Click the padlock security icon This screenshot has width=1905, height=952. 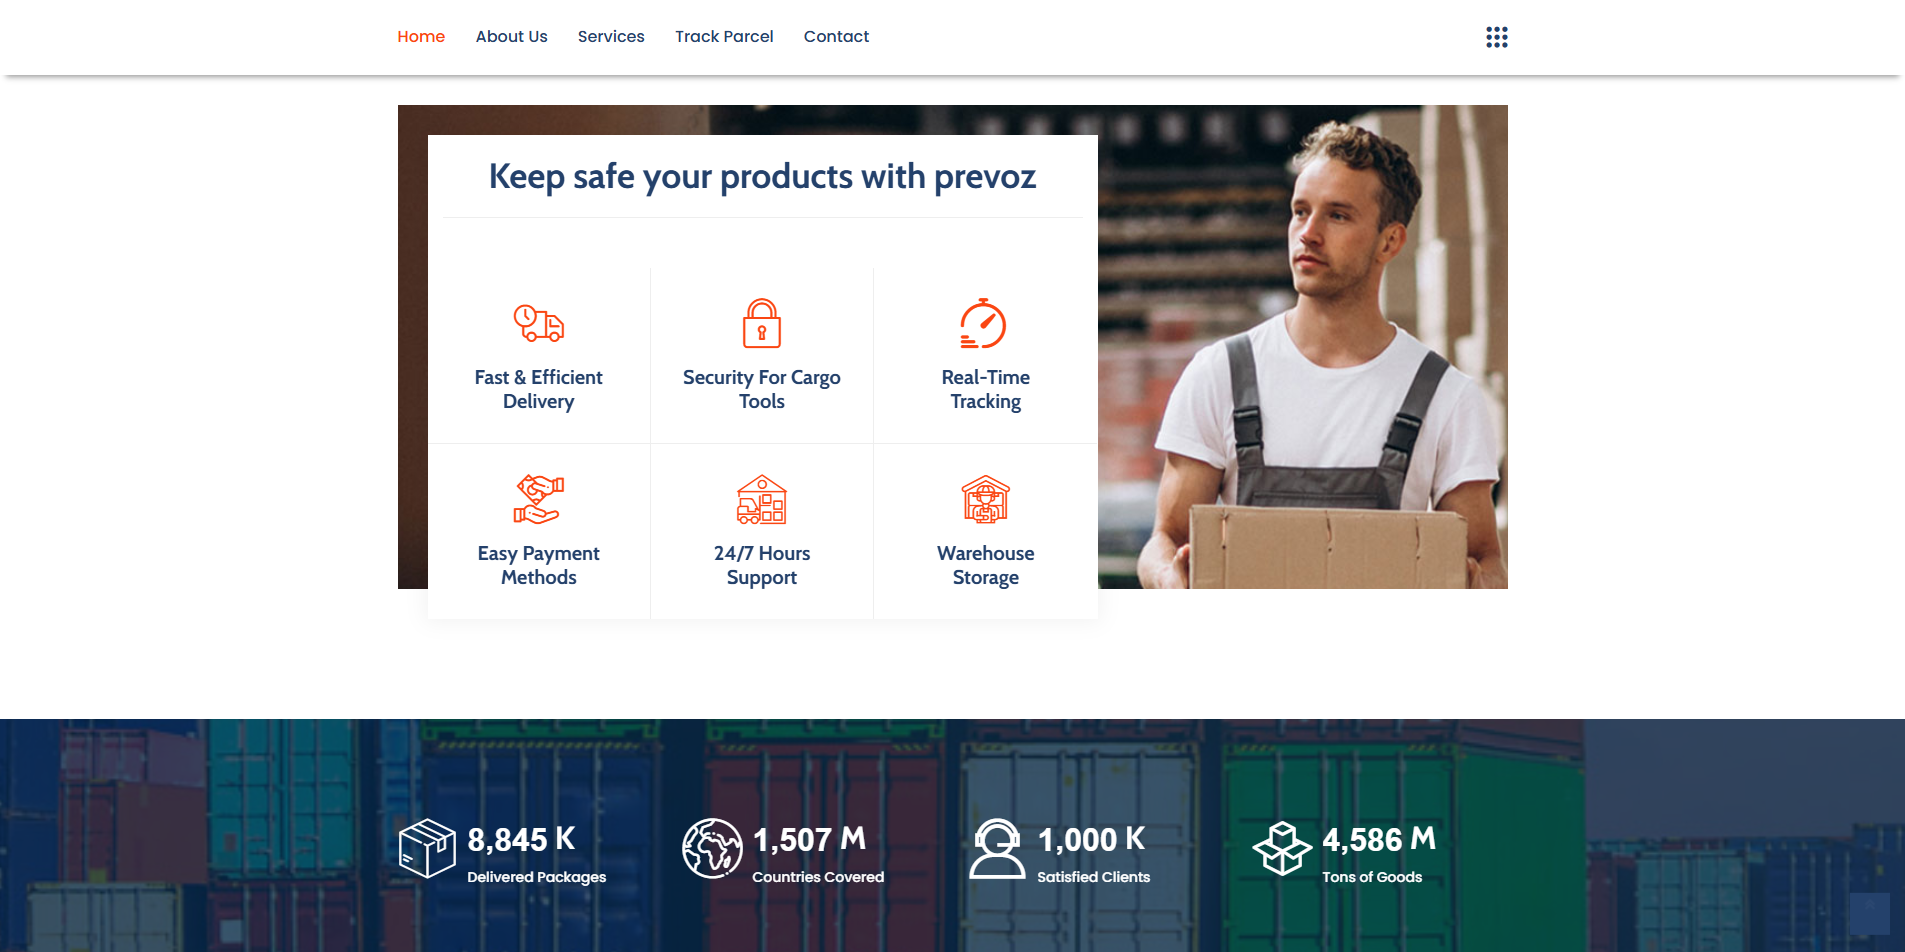761,323
